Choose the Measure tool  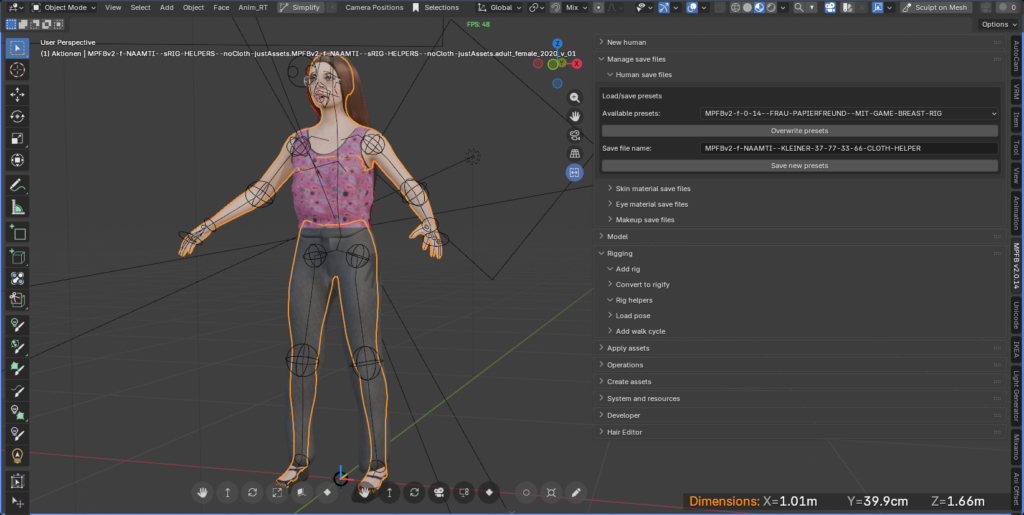tap(18, 208)
